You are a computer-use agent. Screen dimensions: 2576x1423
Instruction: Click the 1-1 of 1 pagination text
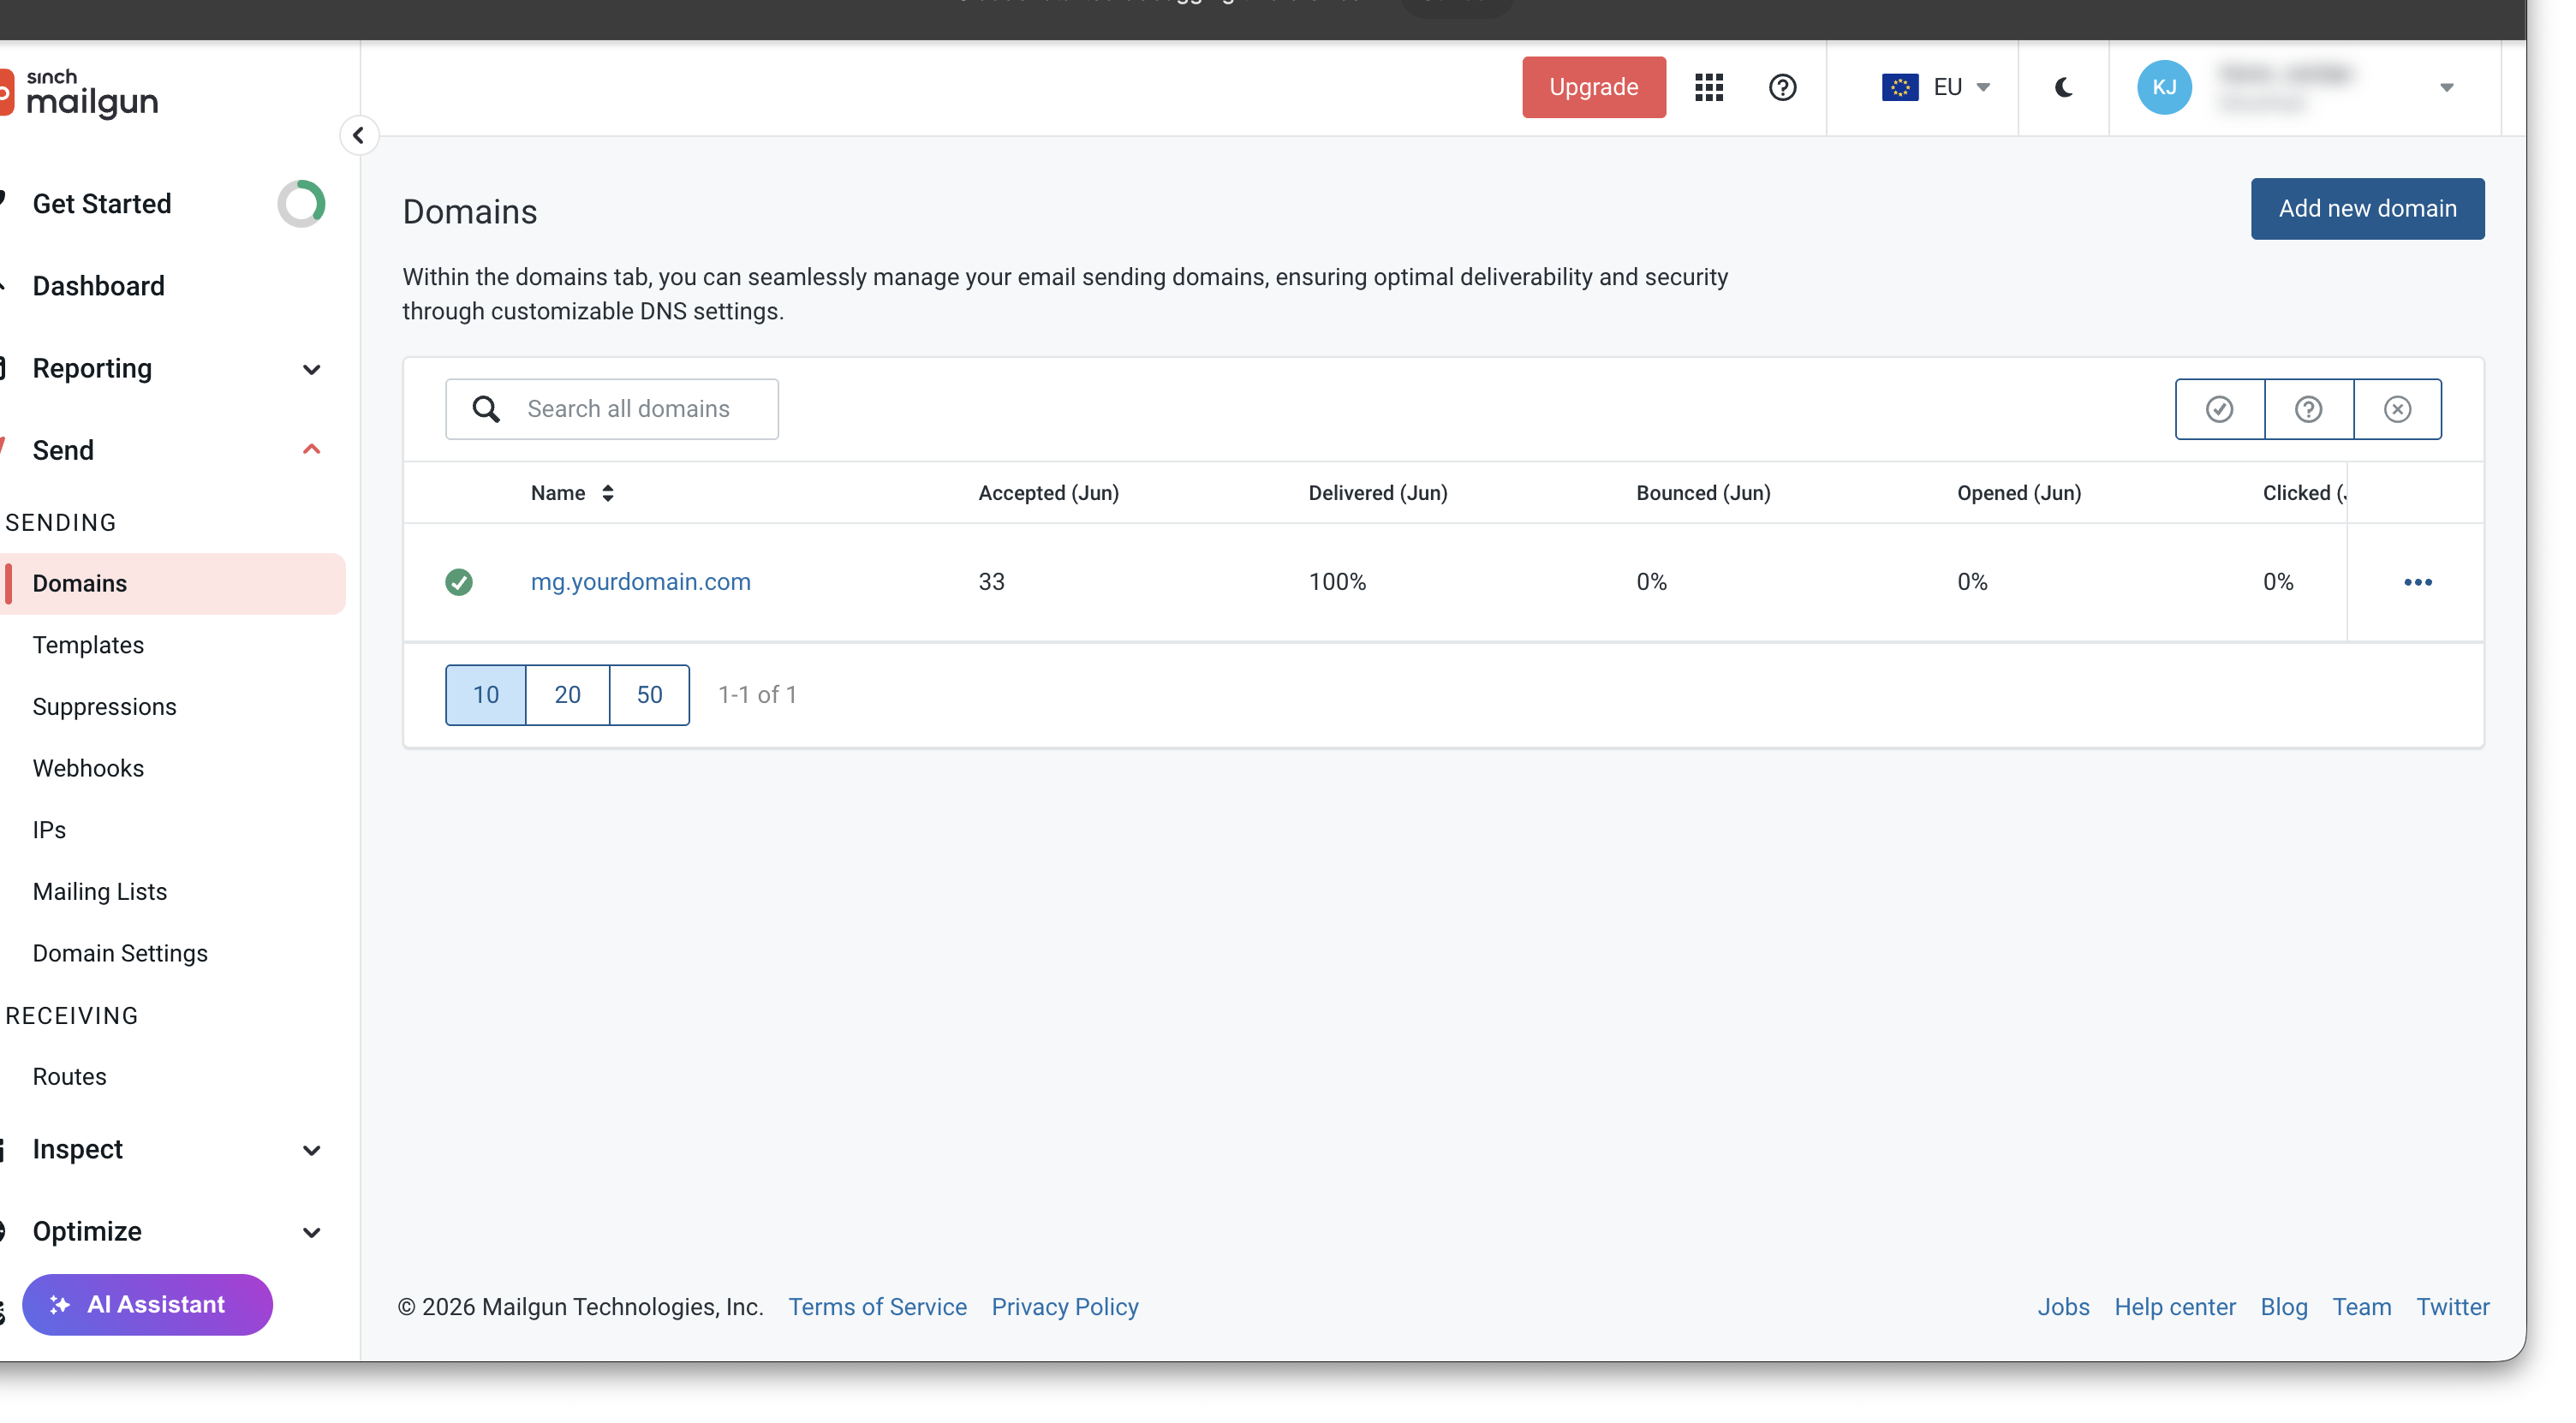757,695
